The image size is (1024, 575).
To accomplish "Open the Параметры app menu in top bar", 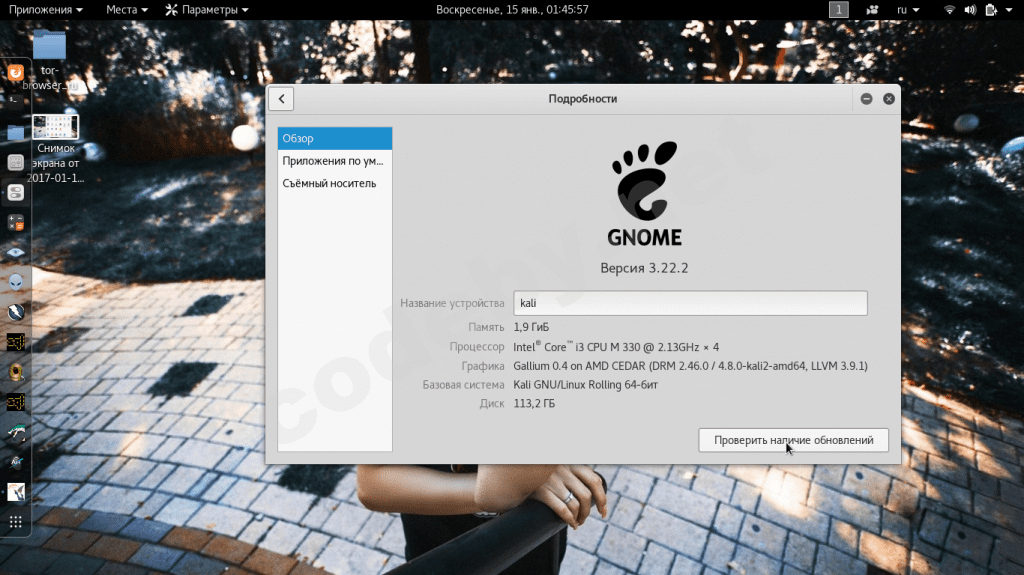I will pyautogui.click(x=207, y=10).
